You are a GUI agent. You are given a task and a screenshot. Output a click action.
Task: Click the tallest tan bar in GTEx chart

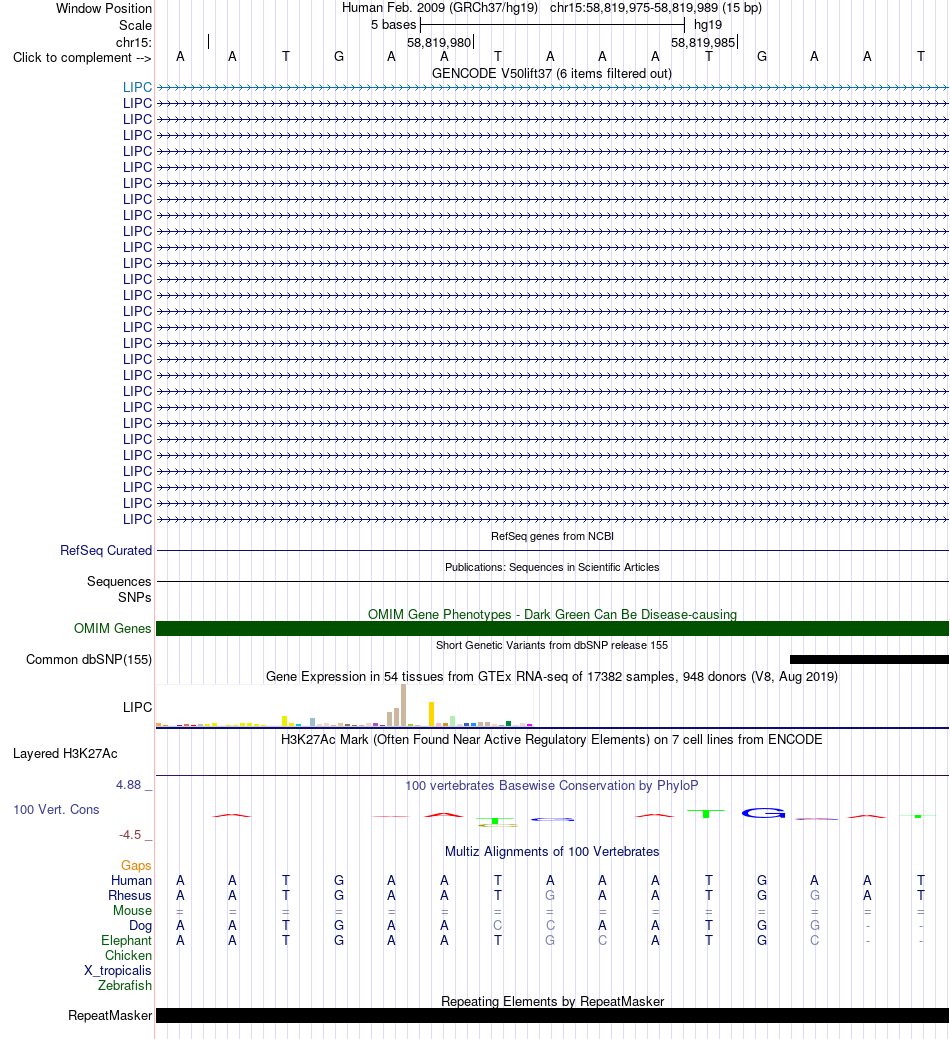click(403, 705)
